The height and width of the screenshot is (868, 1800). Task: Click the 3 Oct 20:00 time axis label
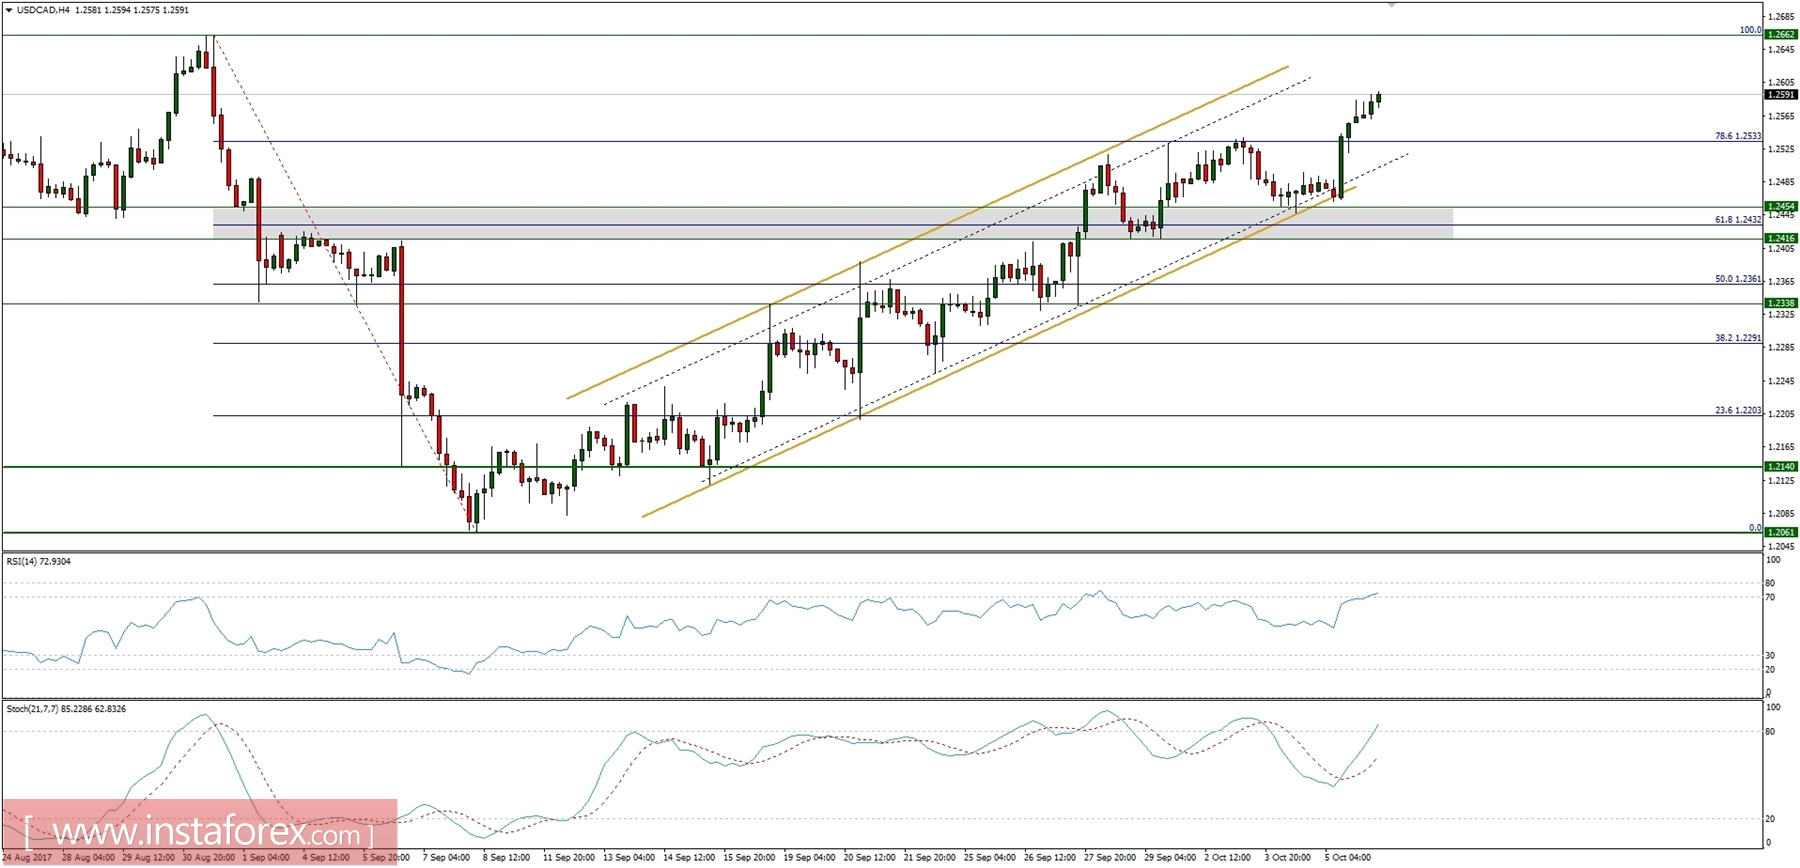(1287, 858)
